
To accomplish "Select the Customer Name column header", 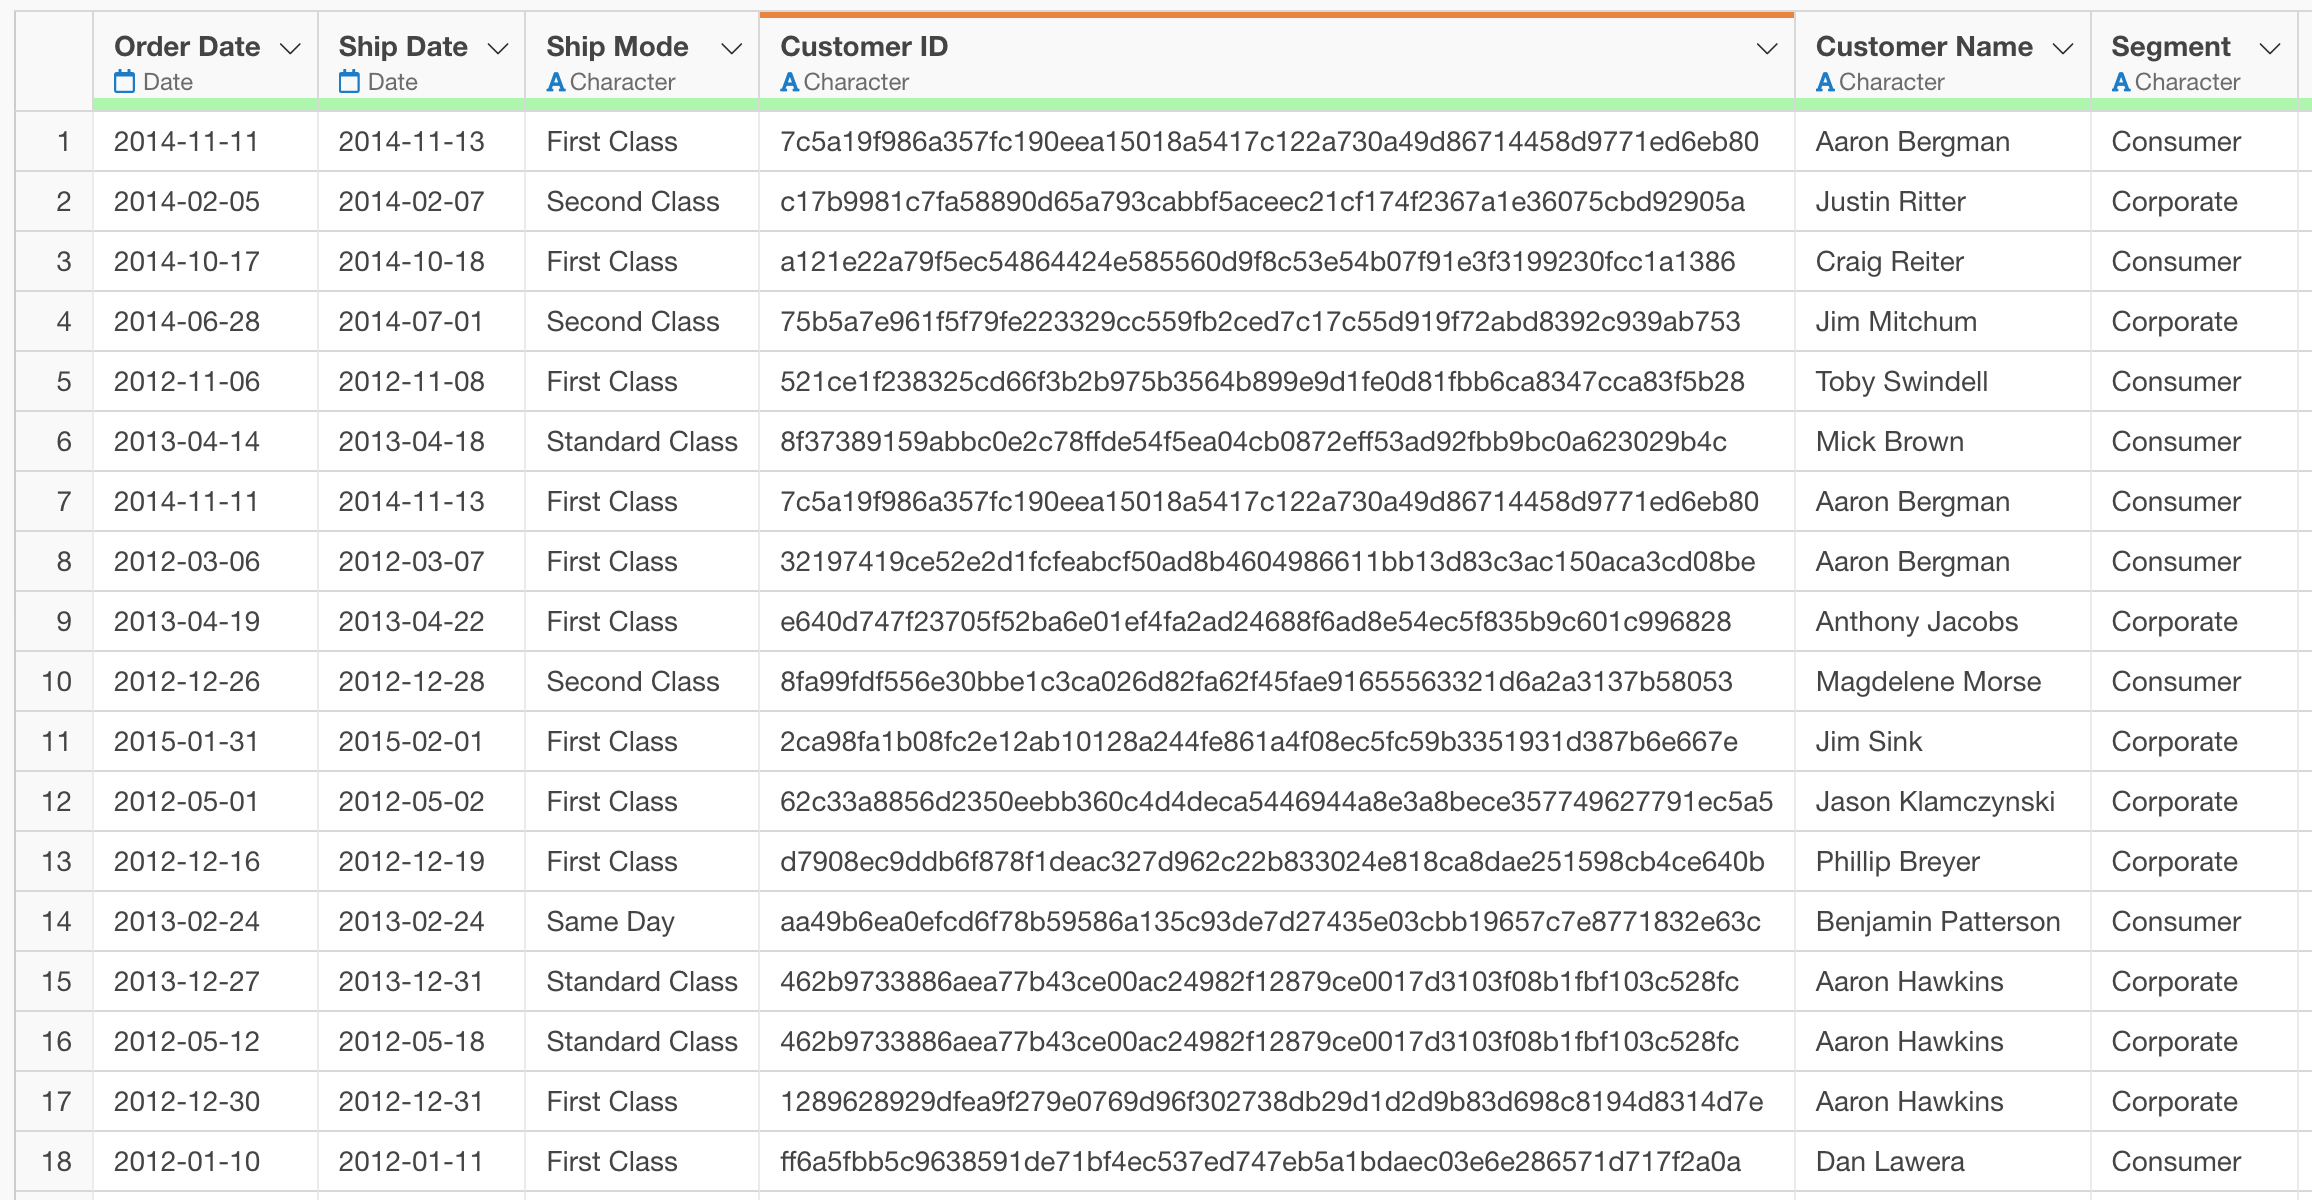I will (1923, 47).
